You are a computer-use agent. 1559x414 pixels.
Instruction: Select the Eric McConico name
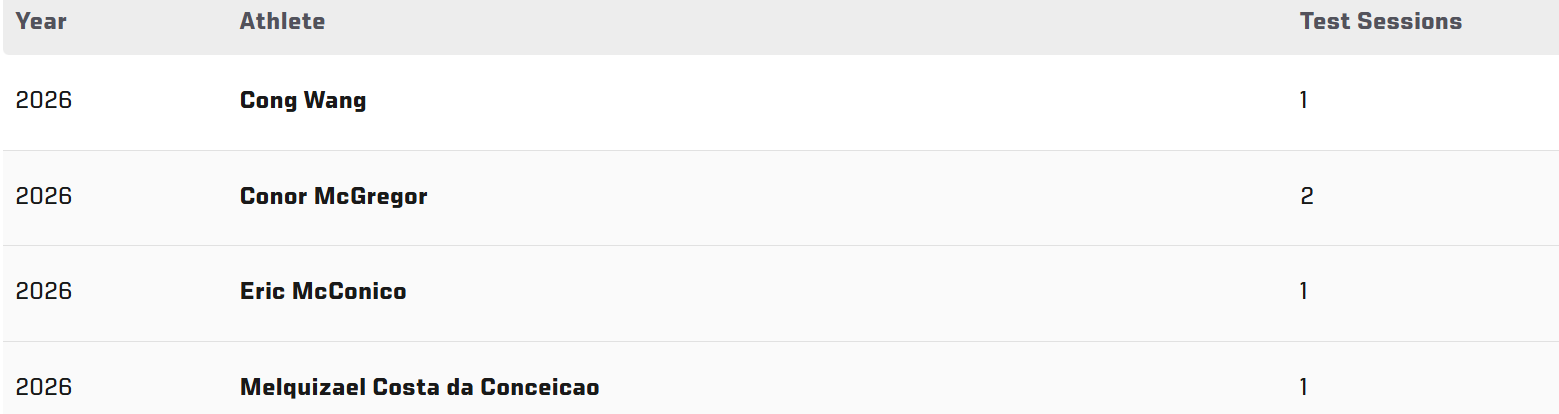pyautogui.click(x=323, y=292)
